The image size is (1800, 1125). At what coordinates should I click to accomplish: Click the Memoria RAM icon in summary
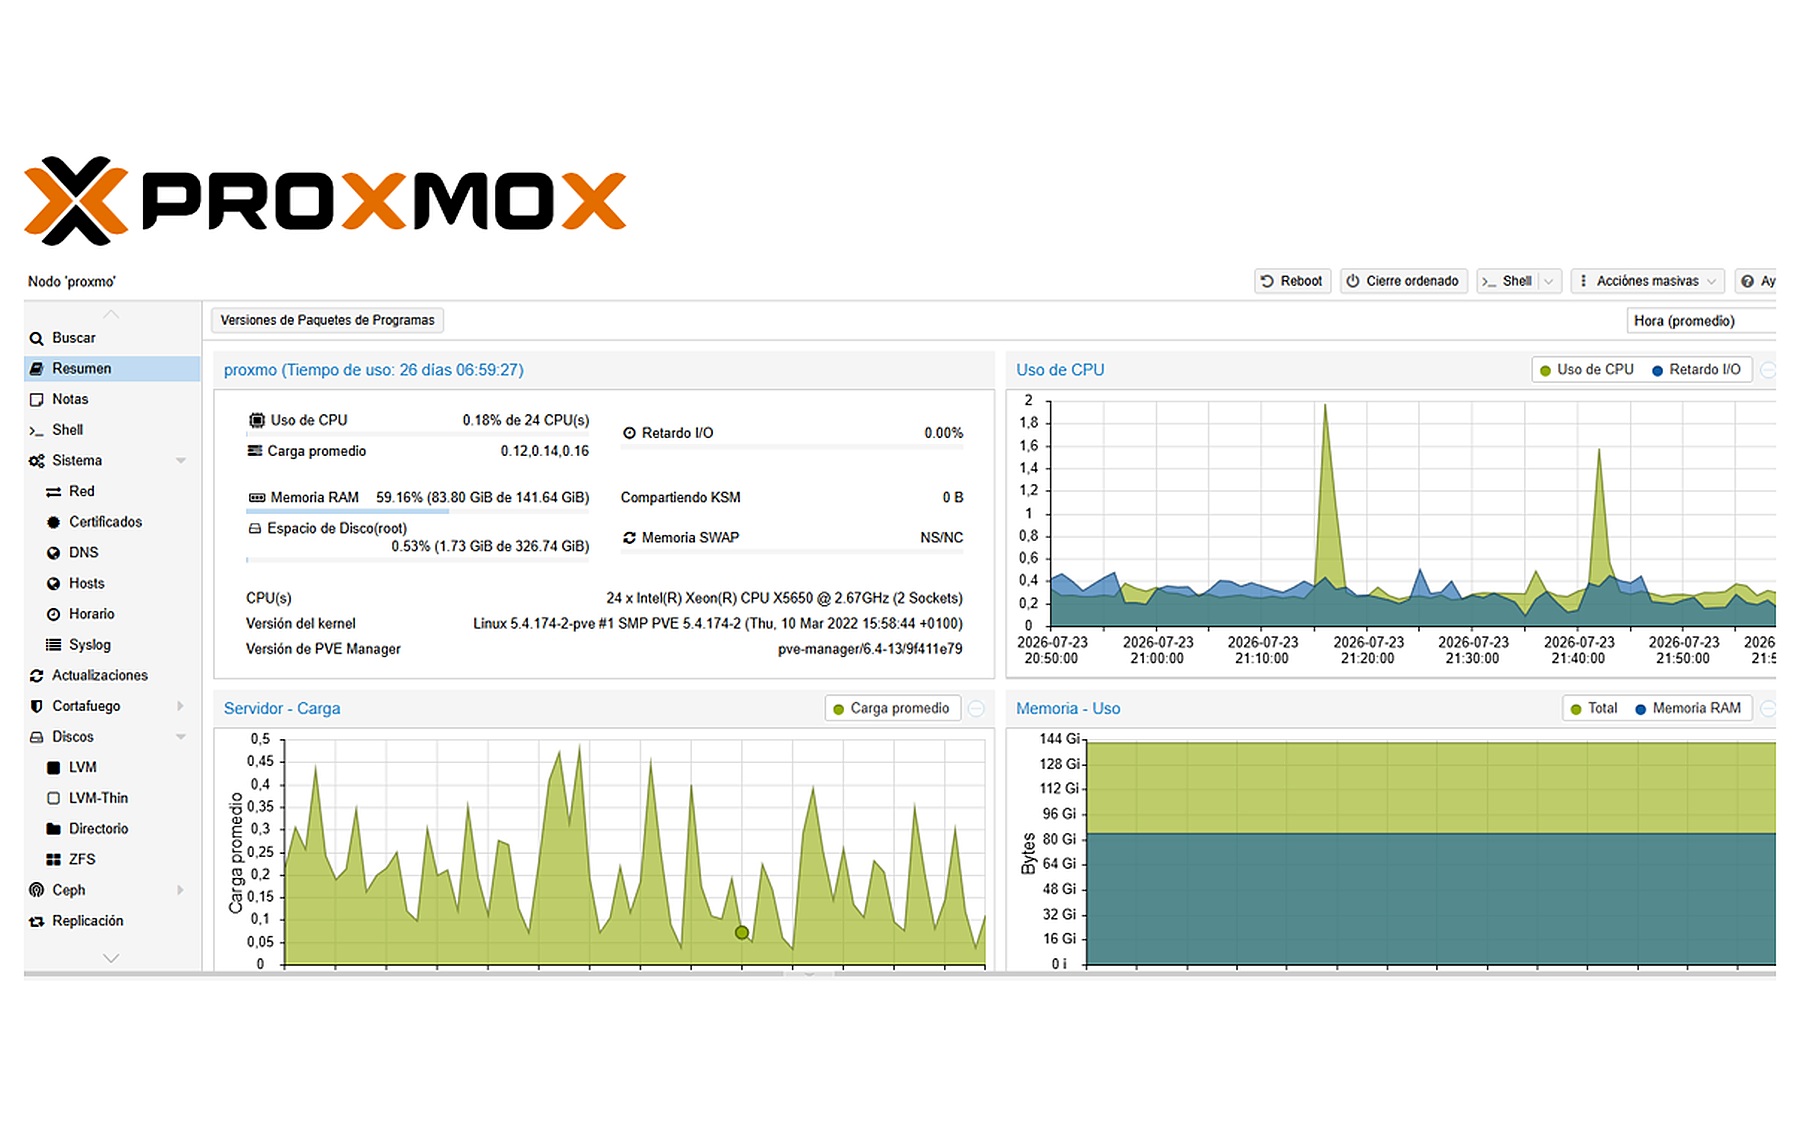click(257, 498)
